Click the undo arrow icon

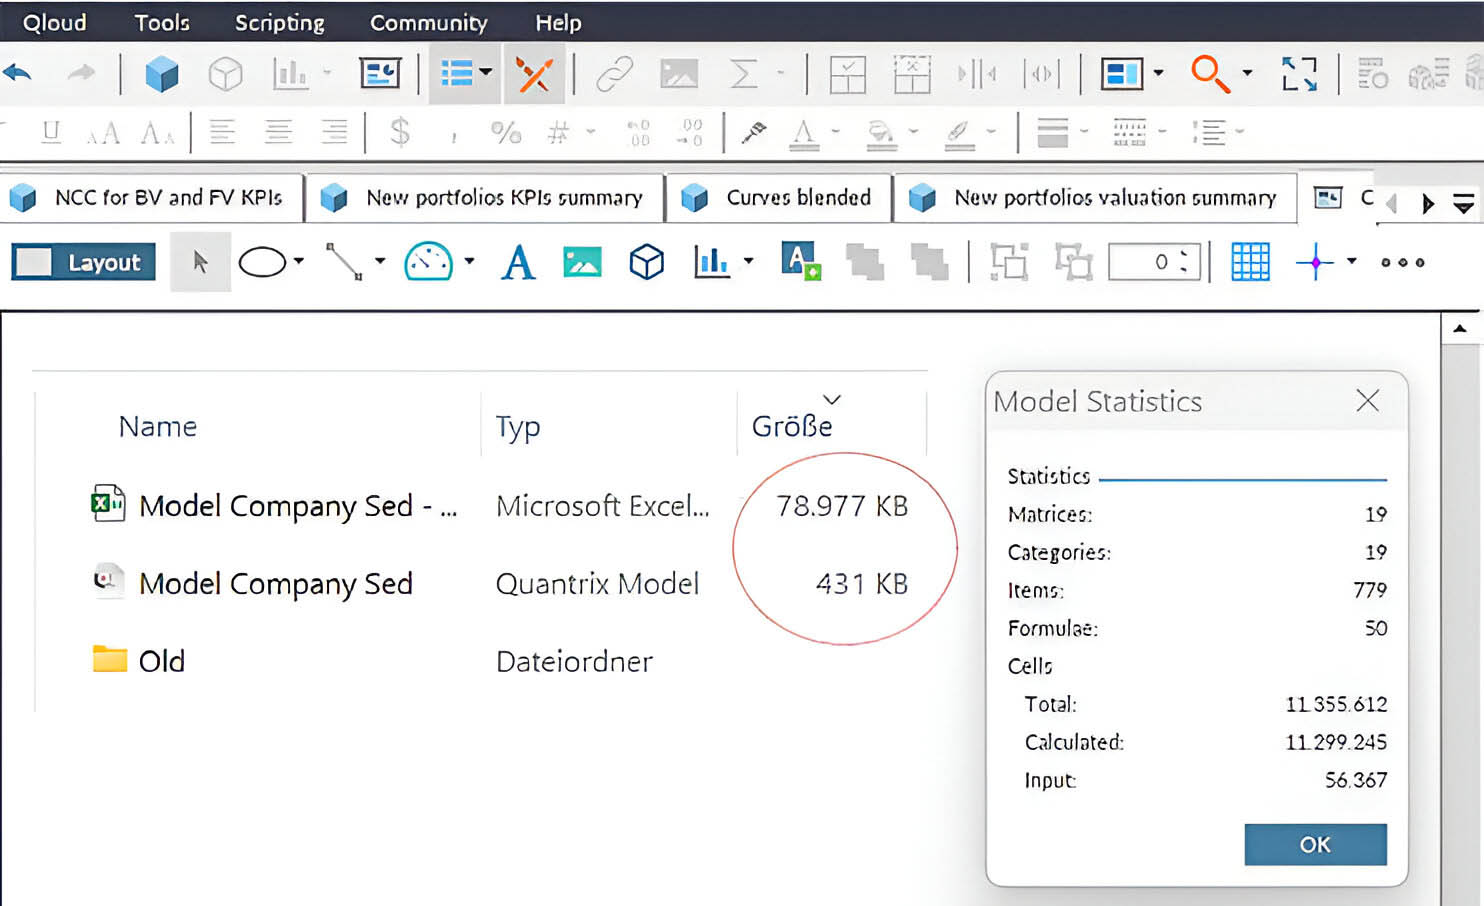[19, 73]
